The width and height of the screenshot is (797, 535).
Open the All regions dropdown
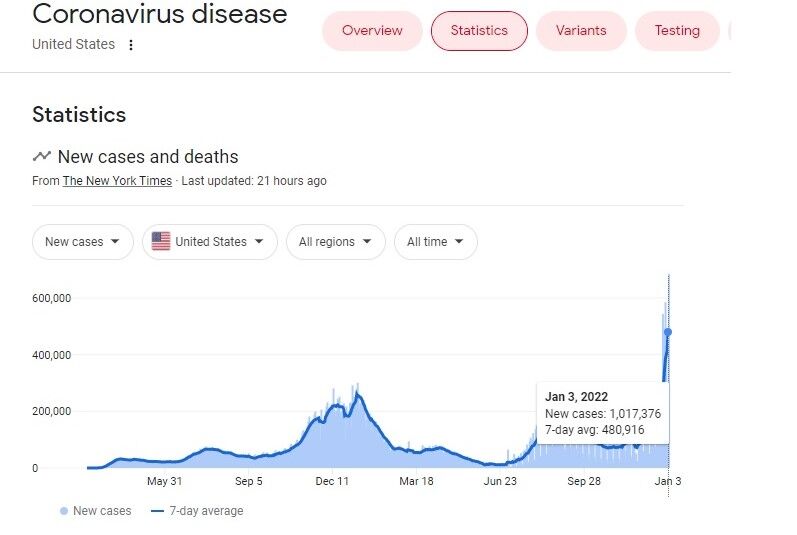pos(335,242)
